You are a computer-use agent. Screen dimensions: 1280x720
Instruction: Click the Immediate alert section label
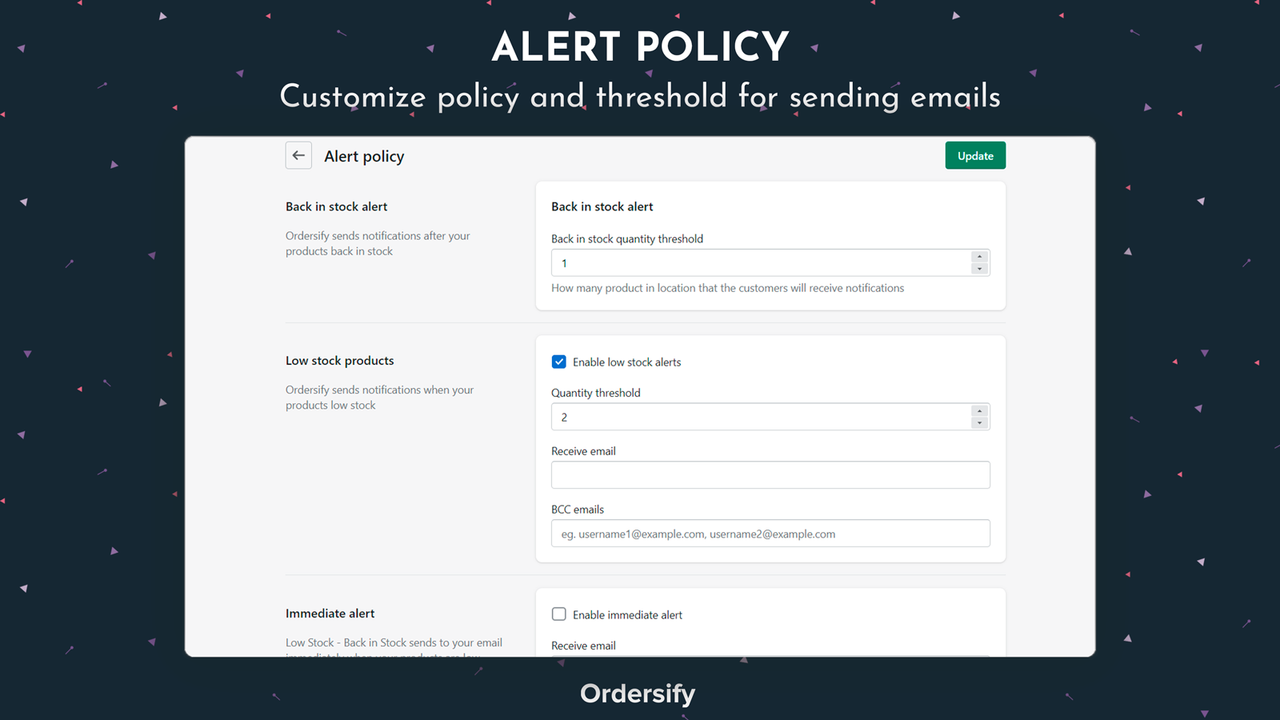(x=330, y=613)
